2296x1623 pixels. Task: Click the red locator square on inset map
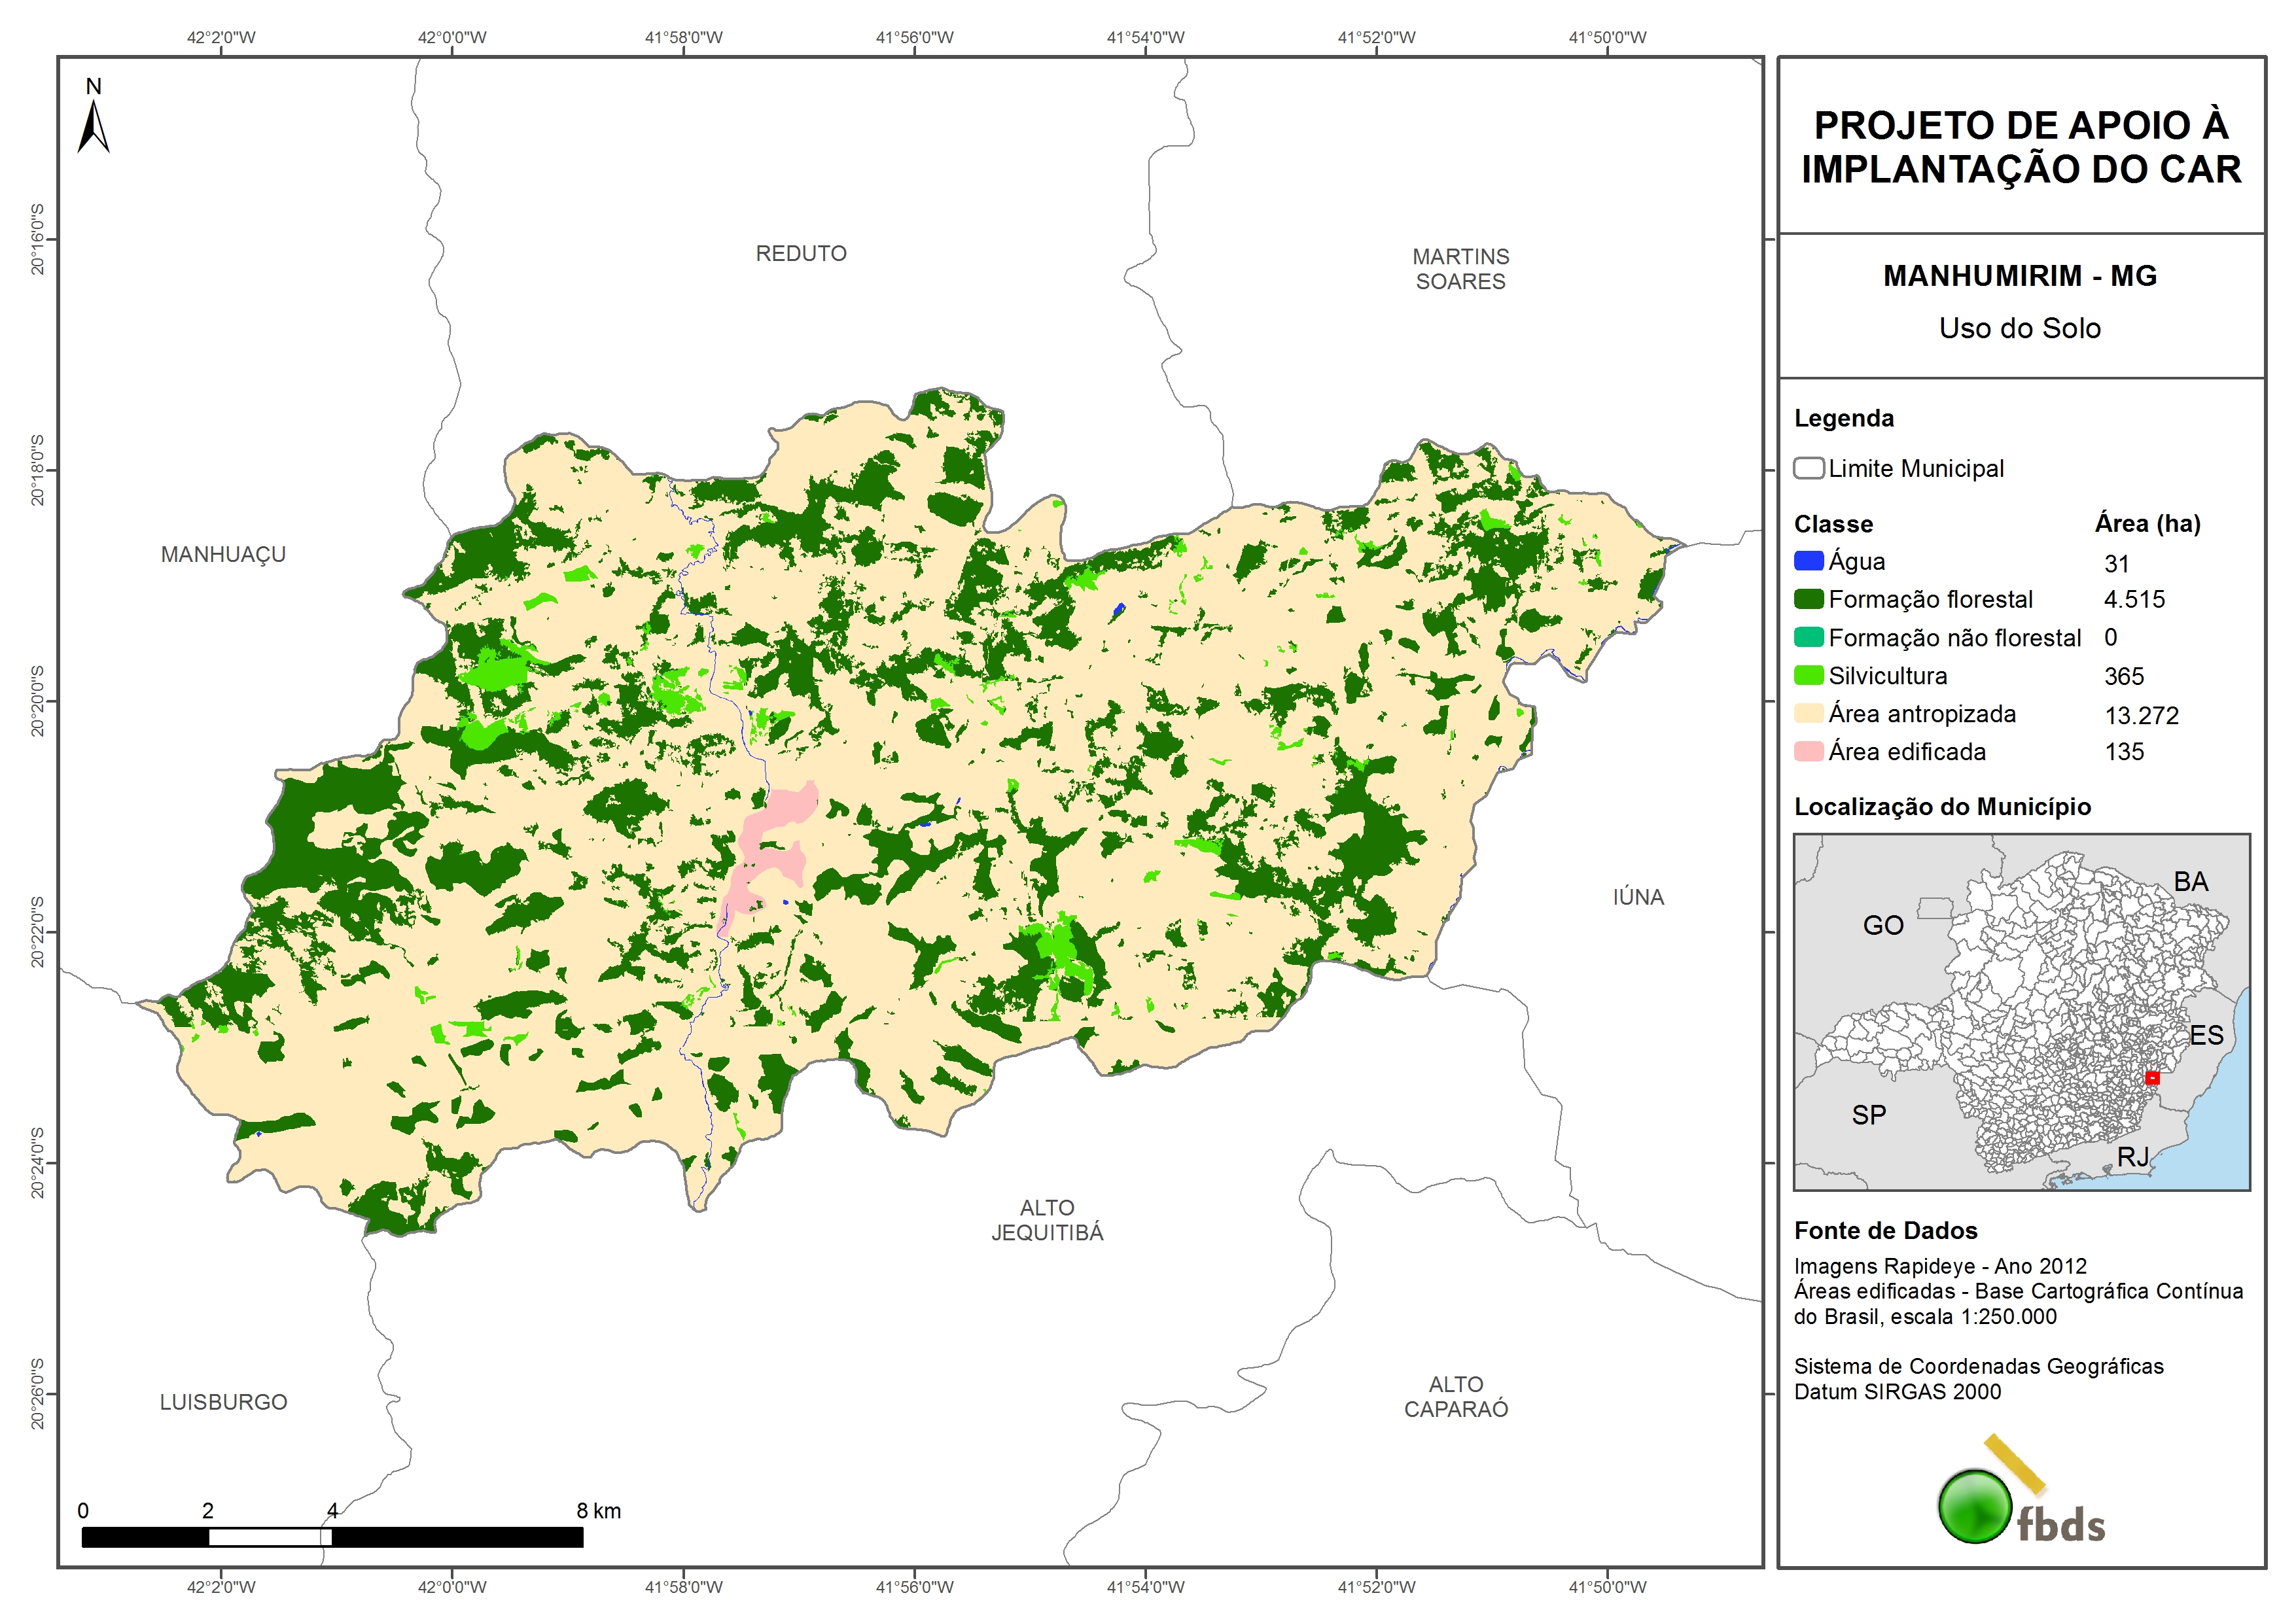(2152, 1078)
